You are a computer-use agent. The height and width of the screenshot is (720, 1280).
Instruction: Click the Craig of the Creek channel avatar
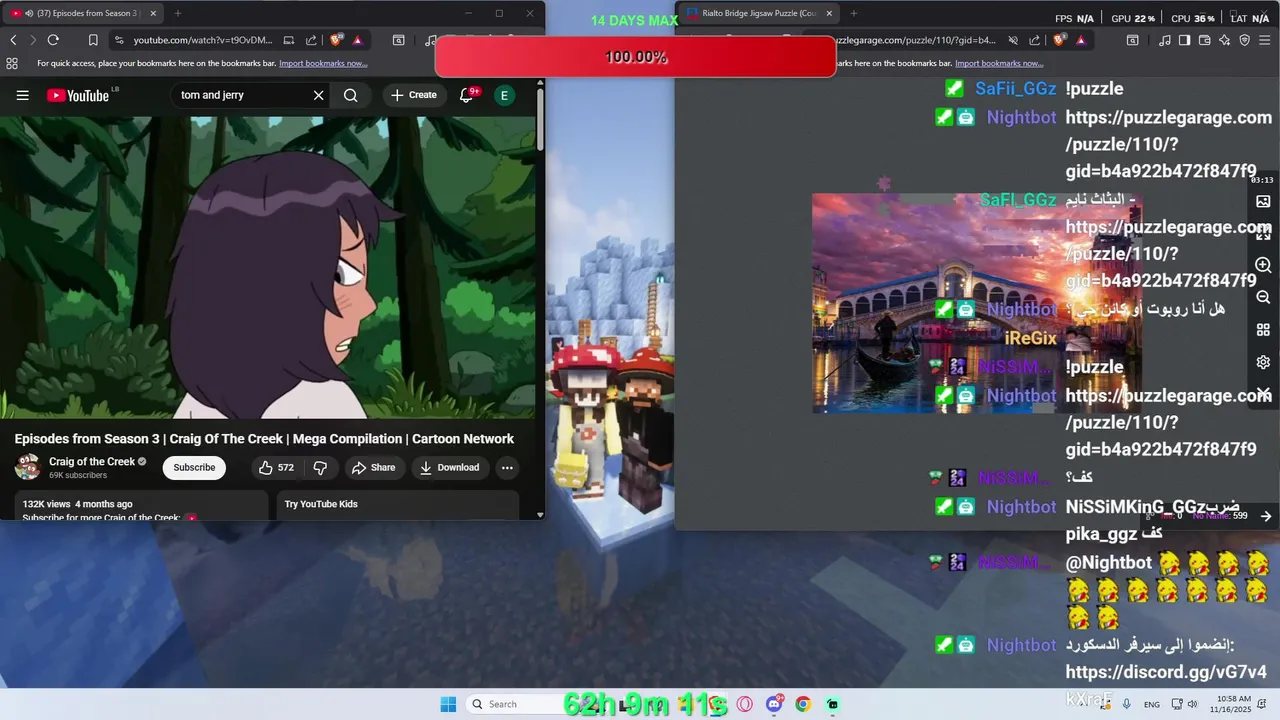click(28, 467)
